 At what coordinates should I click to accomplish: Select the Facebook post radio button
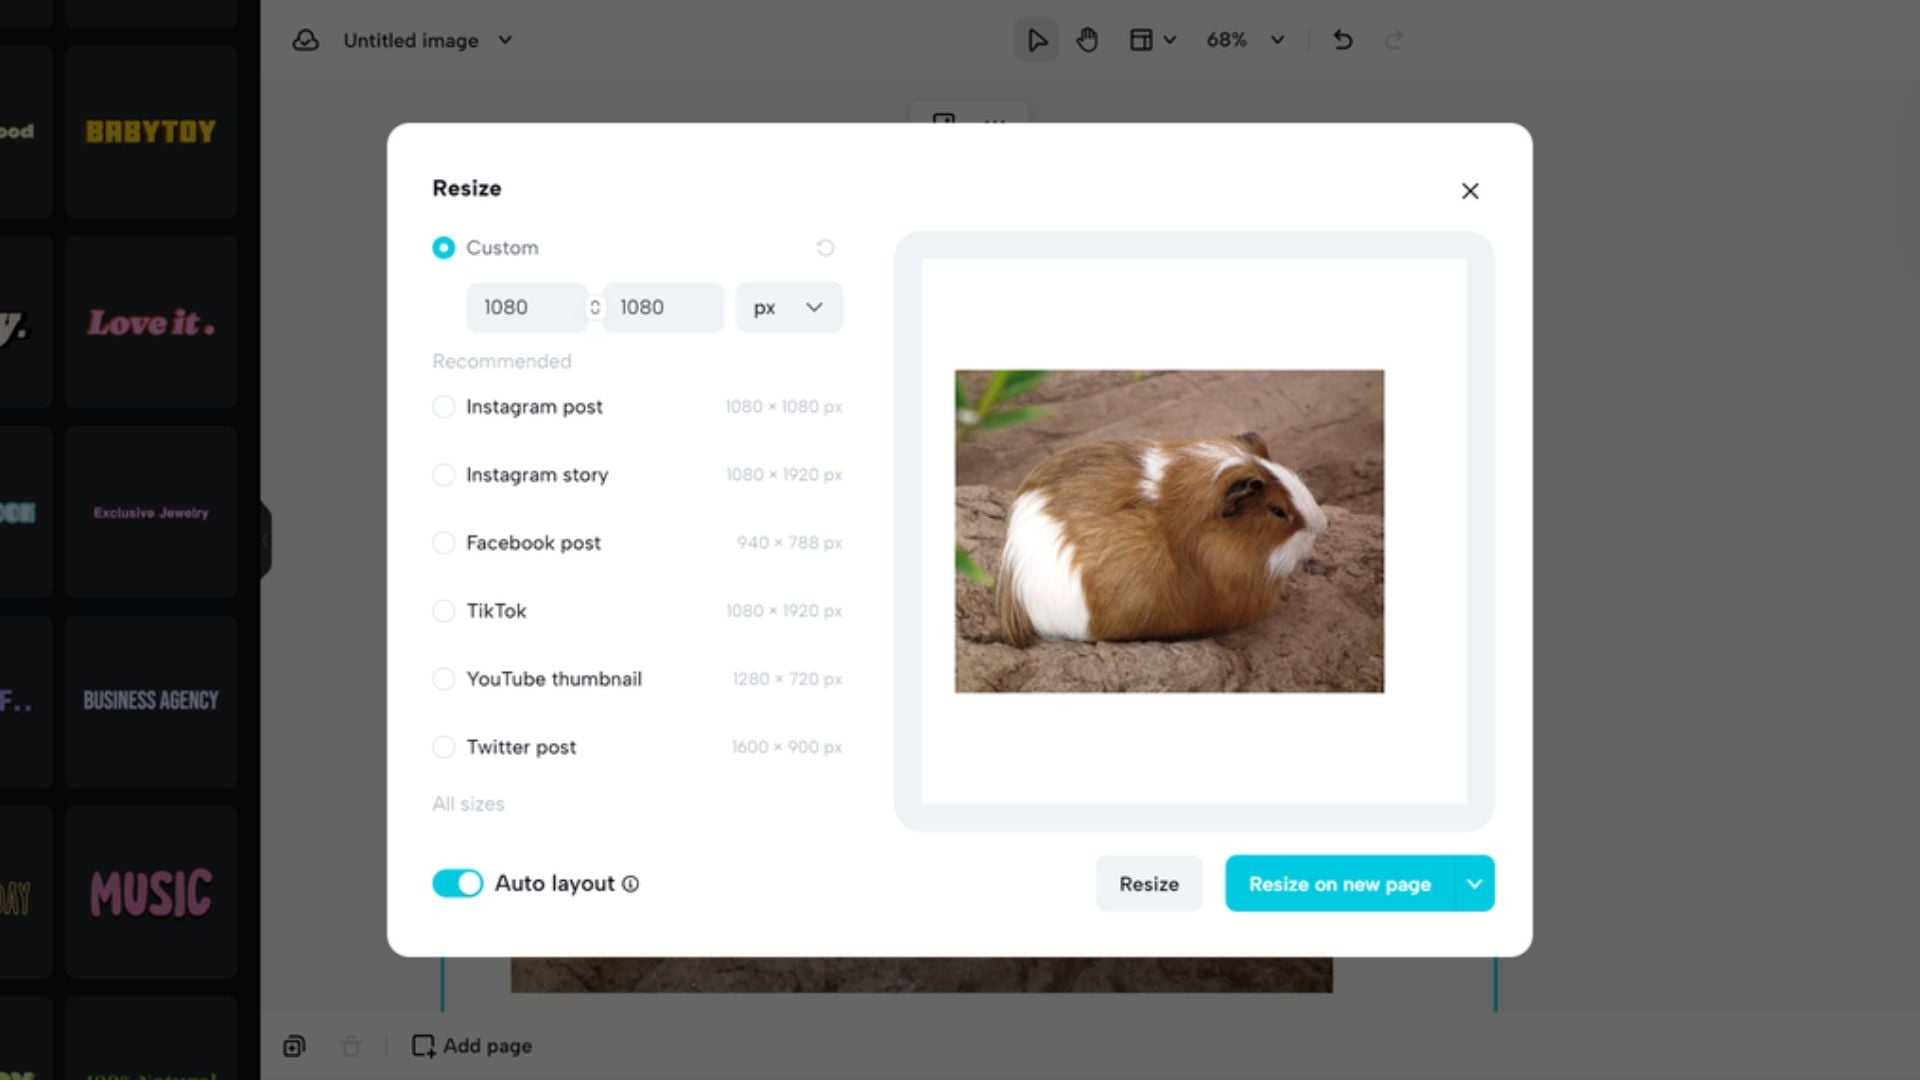pos(443,543)
